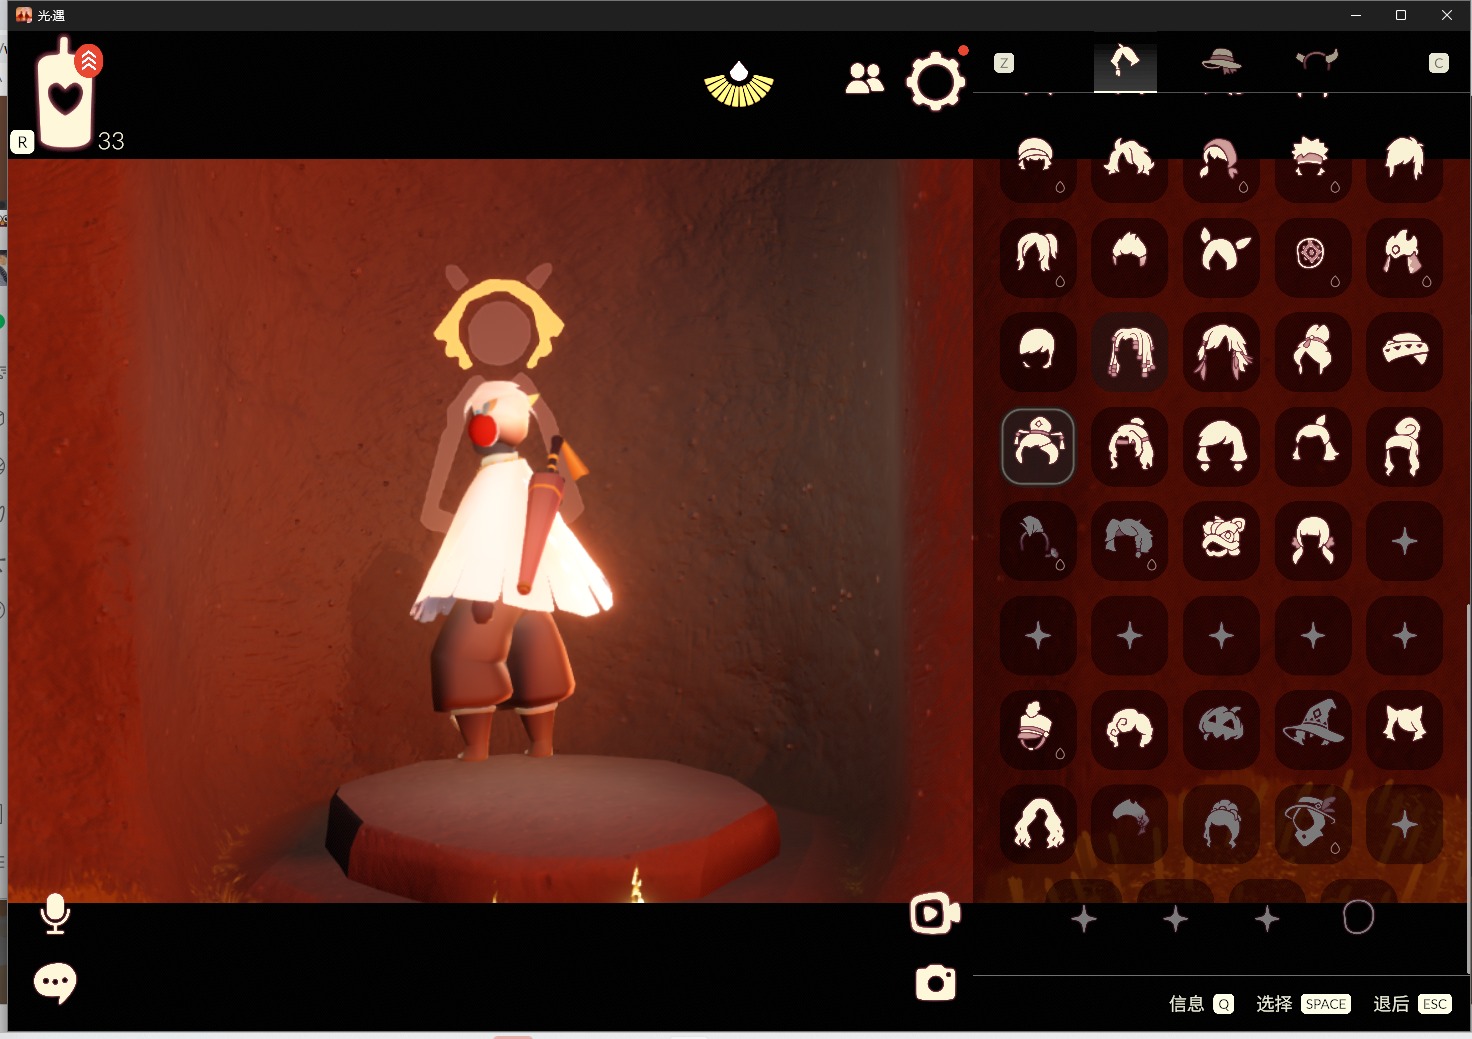Choose the triangle-patterned headband item

(1405, 352)
